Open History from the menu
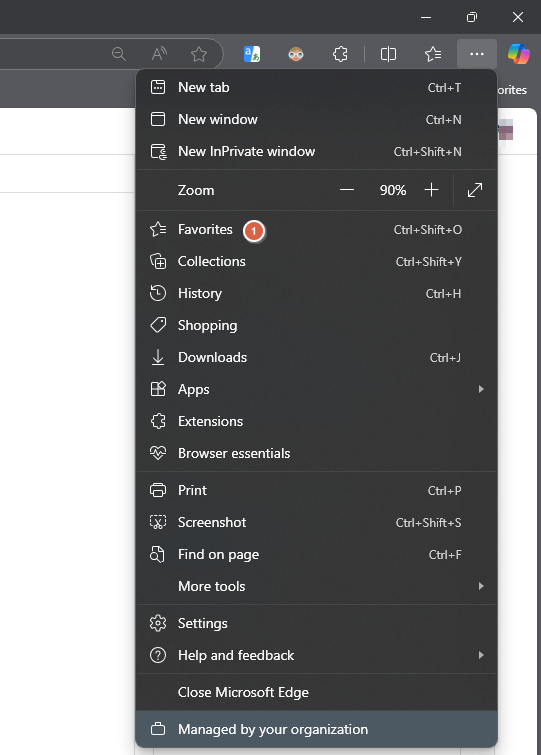541x755 pixels. (317, 293)
